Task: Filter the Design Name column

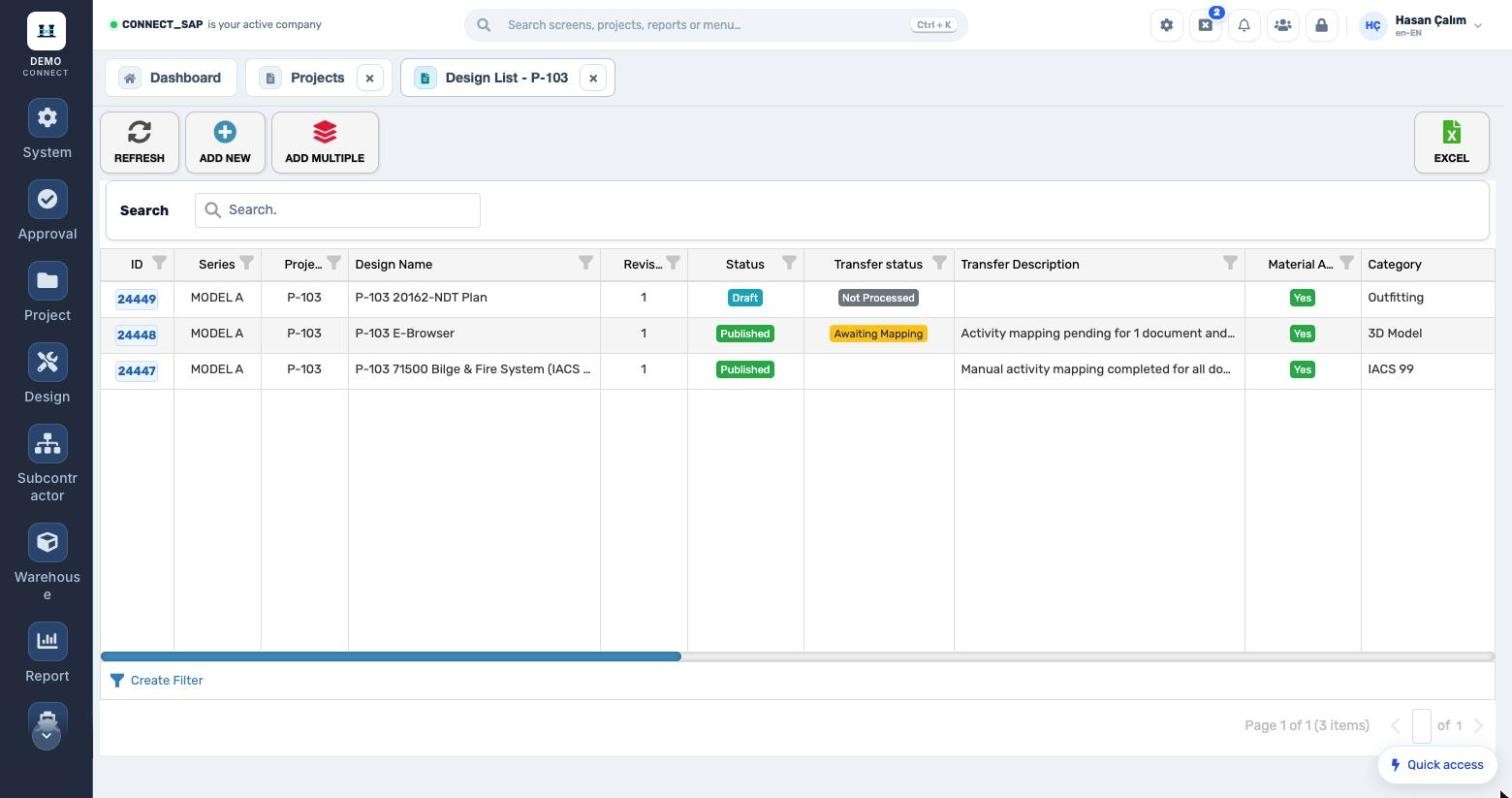Action: [x=585, y=263]
